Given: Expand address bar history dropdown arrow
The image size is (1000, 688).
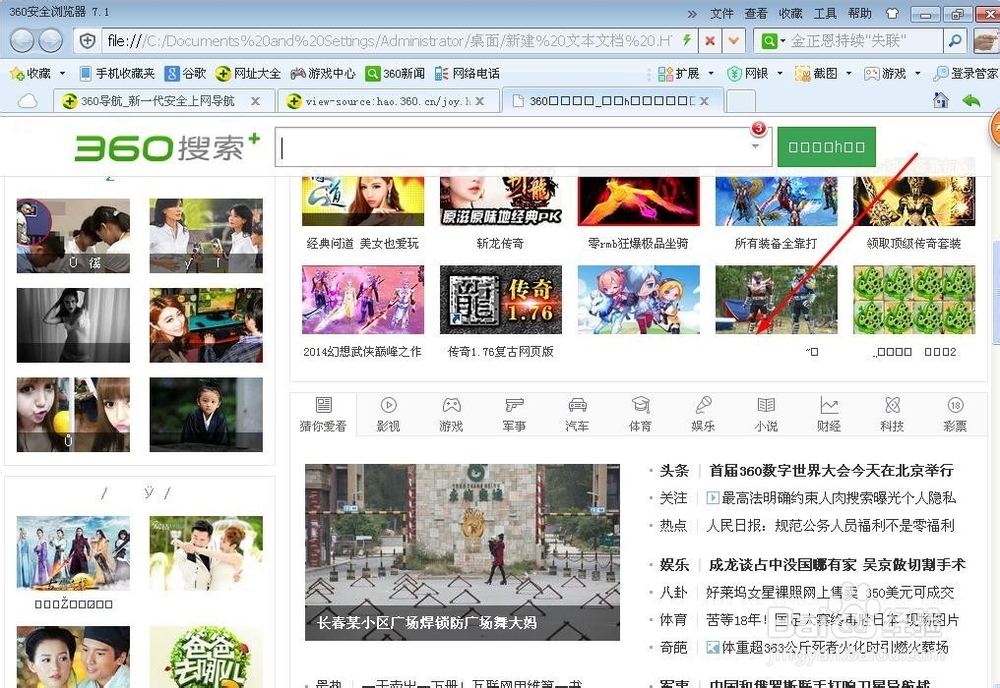Looking at the screenshot, I should point(733,41).
